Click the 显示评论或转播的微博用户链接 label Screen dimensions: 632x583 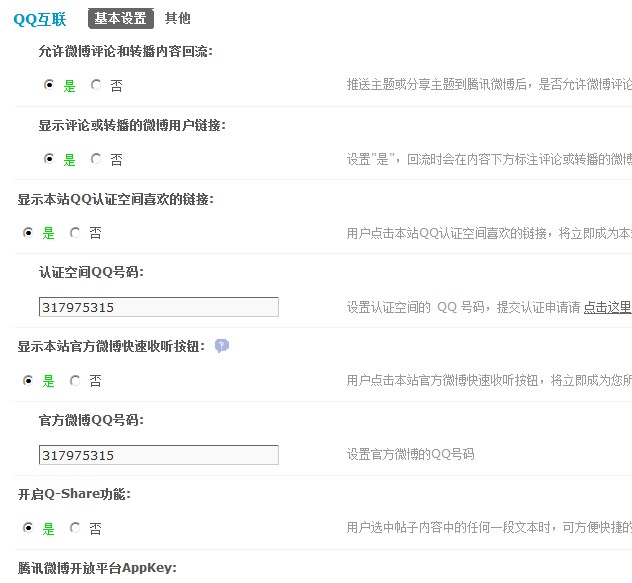coord(132,126)
